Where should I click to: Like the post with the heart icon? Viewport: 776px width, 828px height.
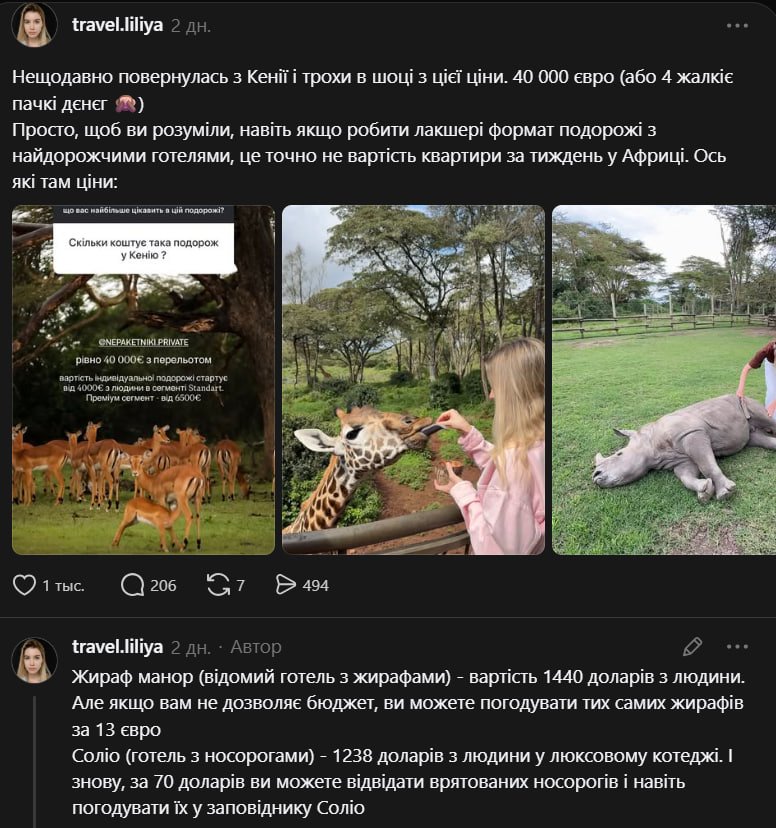(24, 585)
